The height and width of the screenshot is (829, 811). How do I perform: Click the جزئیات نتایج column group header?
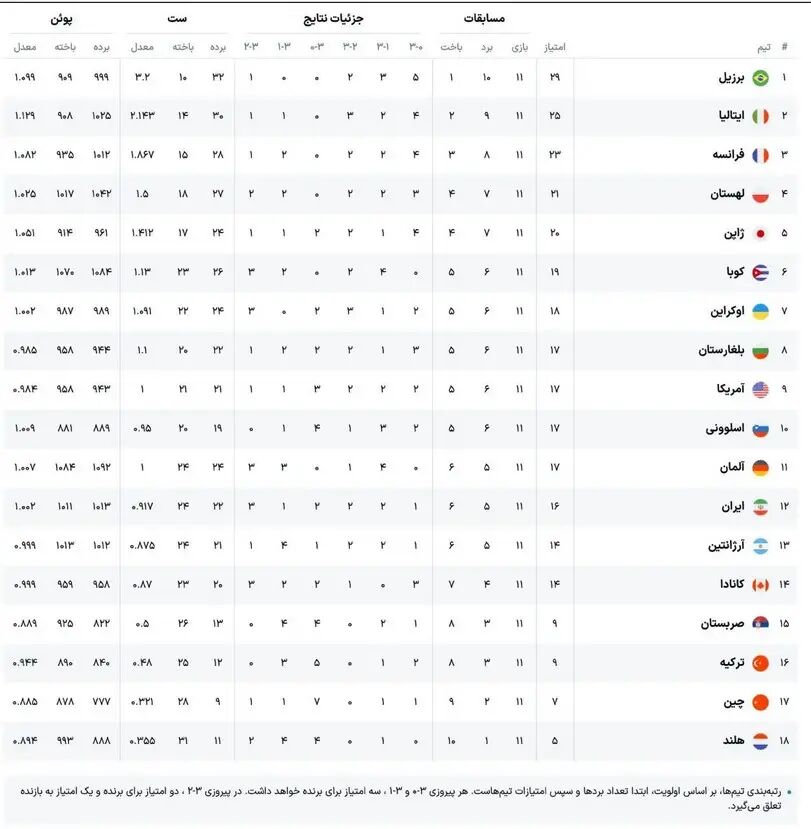click(x=333, y=19)
